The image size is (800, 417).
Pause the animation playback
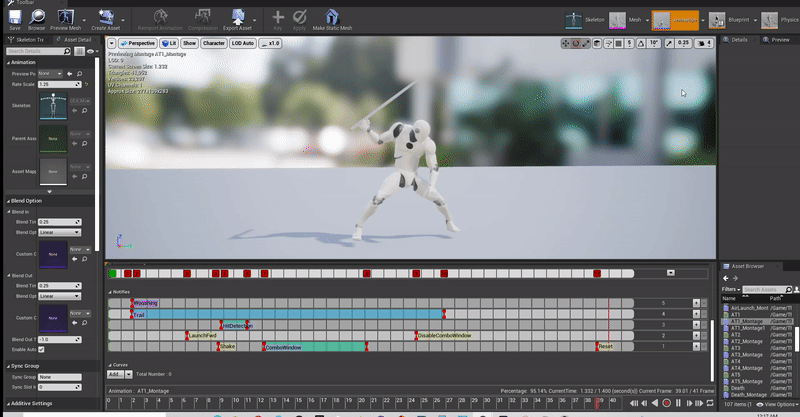click(x=678, y=403)
